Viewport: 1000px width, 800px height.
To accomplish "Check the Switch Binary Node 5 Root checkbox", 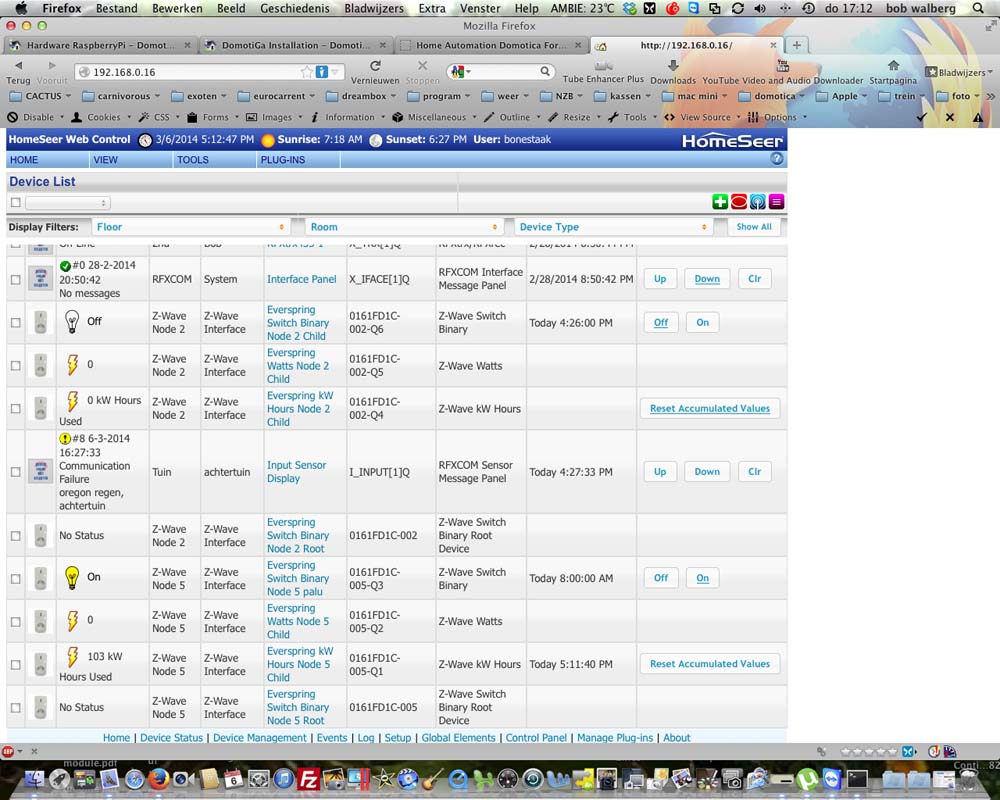I will click(x=16, y=707).
